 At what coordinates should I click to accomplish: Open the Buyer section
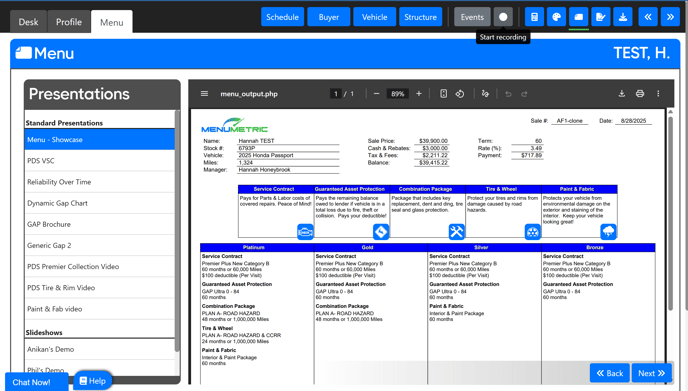point(329,17)
